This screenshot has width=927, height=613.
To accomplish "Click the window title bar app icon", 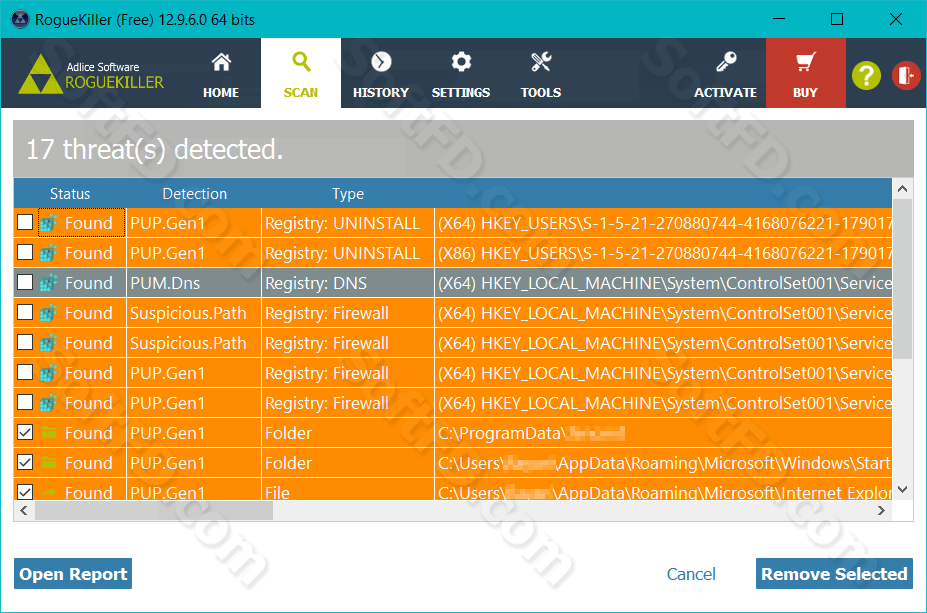I will [x=21, y=20].
